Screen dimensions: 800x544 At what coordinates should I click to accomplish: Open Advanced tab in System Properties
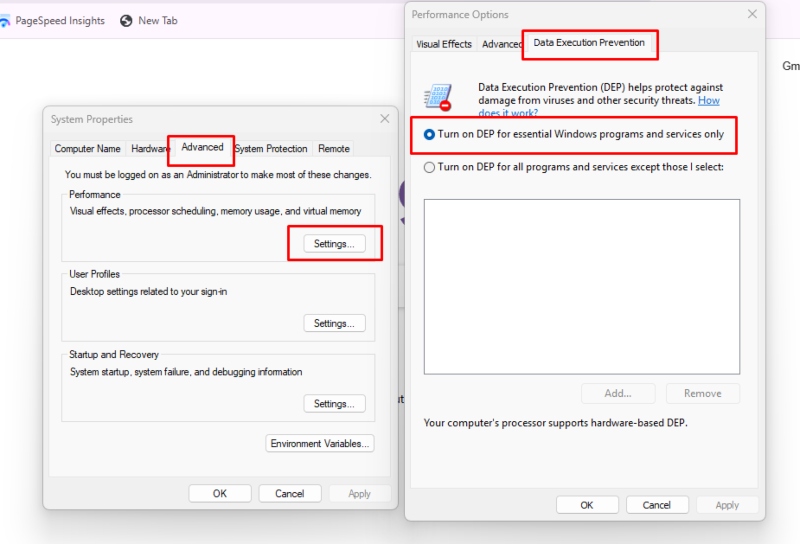[202, 147]
